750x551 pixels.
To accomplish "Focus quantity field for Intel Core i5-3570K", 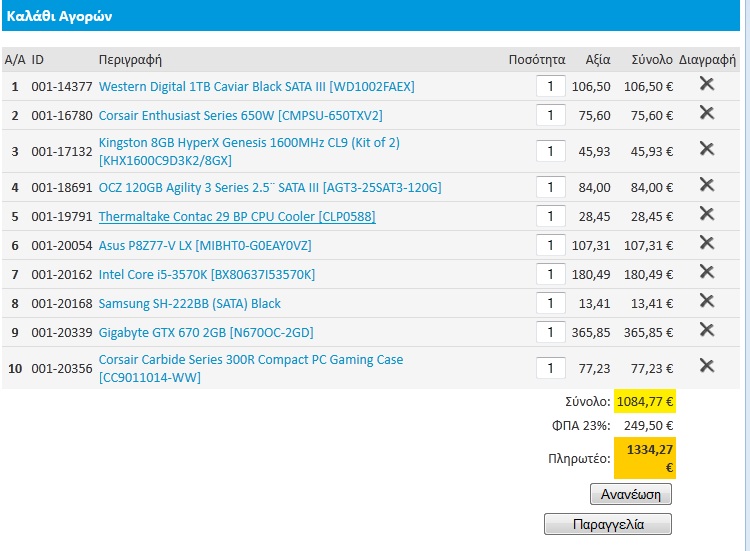I will [x=551, y=274].
